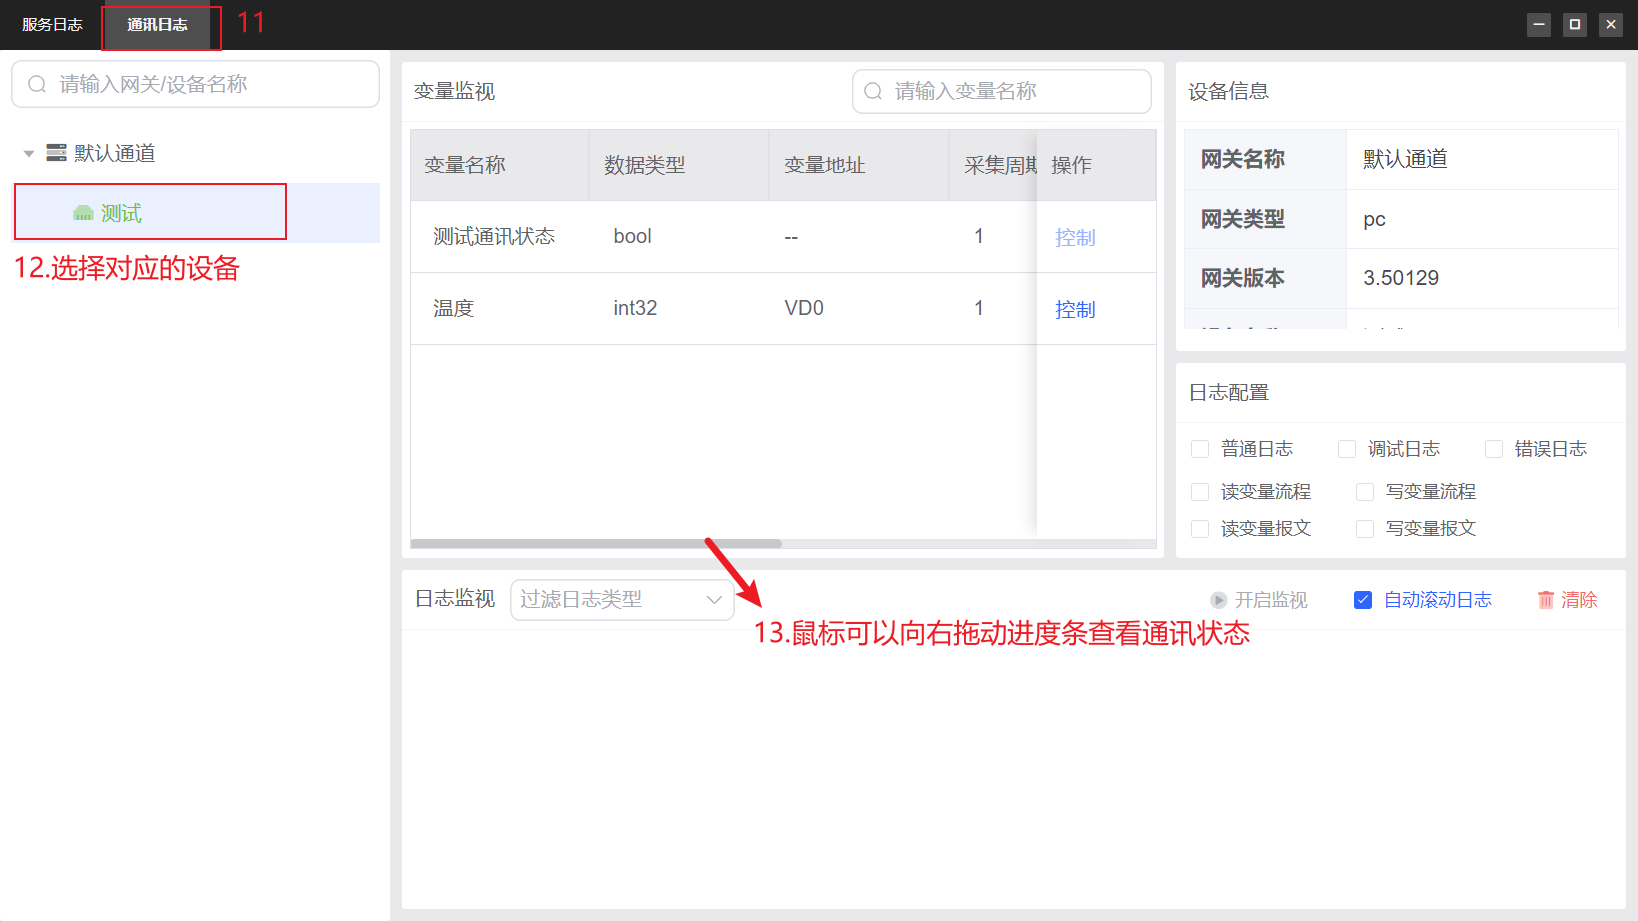Image resolution: width=1638 pixels, height=921 pixels.
Task: Click the green device icon beside 测试
Action: [83, 213]
